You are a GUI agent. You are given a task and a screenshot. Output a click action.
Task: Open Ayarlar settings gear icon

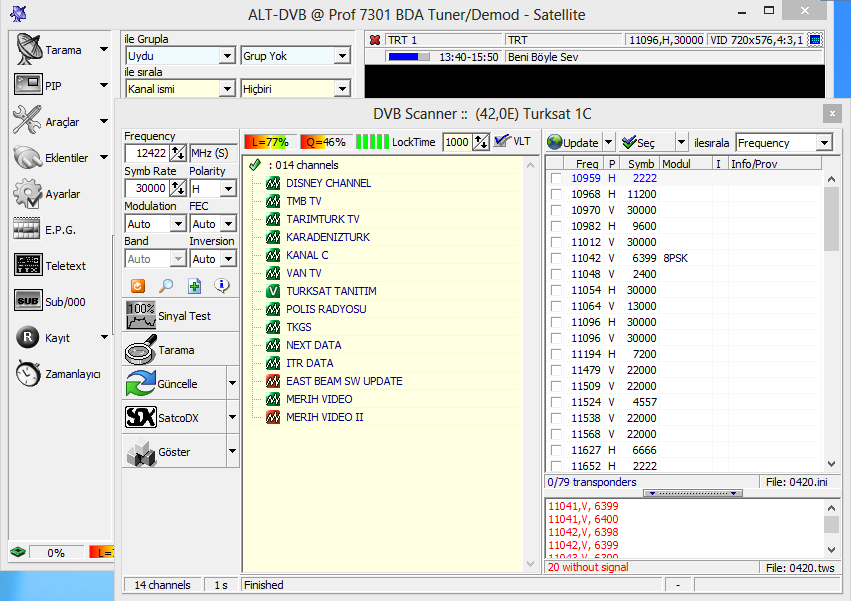pos(28,193)
